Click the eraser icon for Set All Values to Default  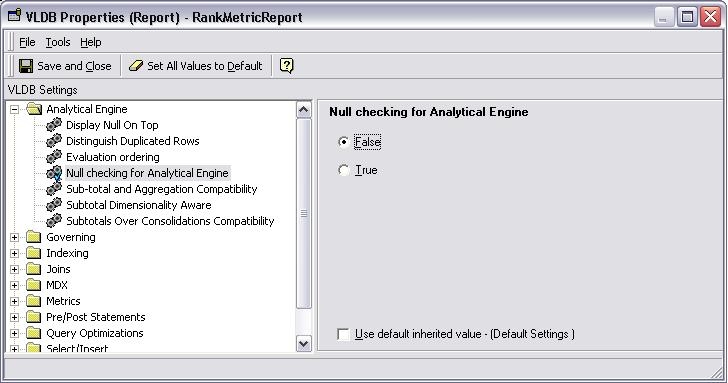pyautogui.click(x=136, y=66)
